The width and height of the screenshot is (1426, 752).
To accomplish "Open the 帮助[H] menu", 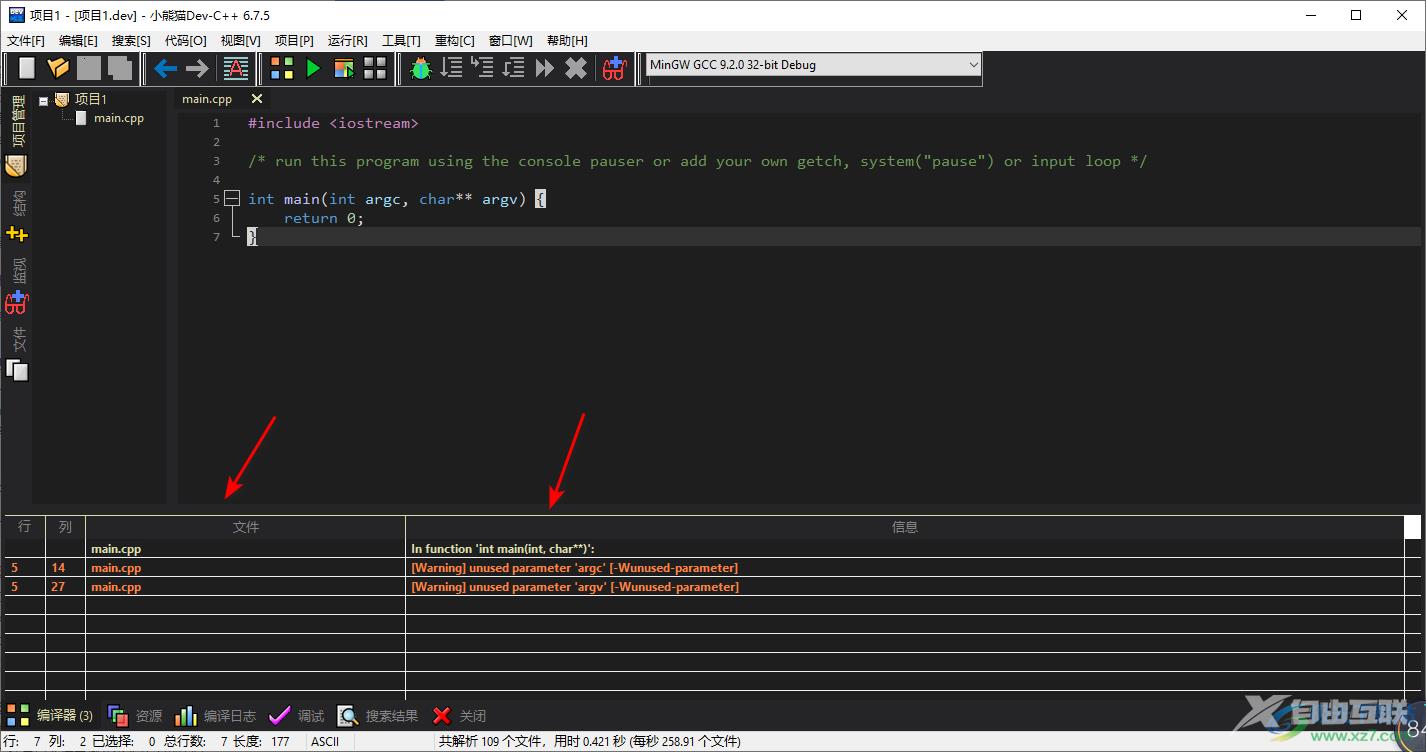I will 567,41.
